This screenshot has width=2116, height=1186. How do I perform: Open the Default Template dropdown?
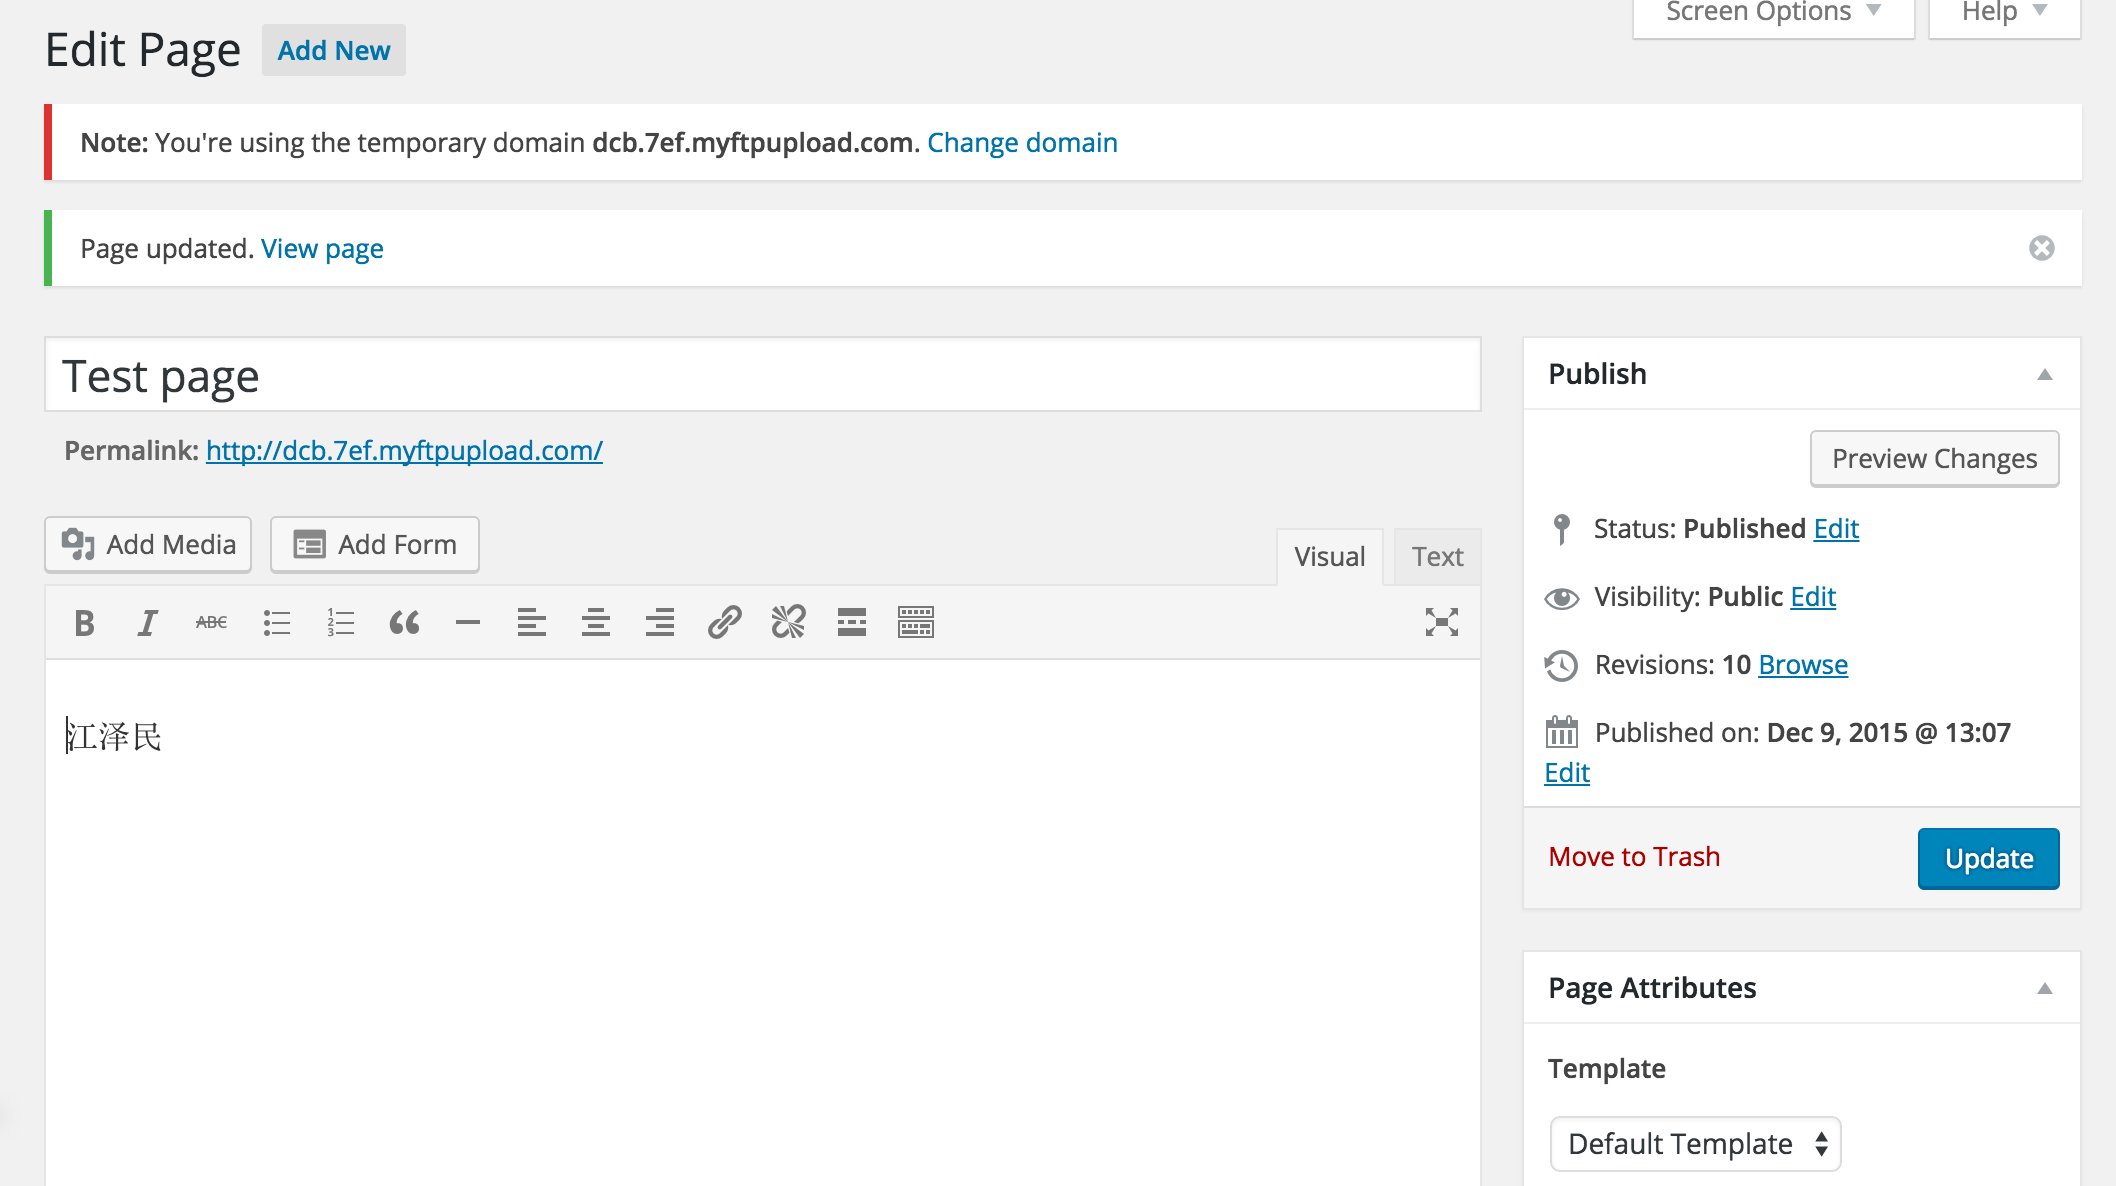point(1695,1144)
